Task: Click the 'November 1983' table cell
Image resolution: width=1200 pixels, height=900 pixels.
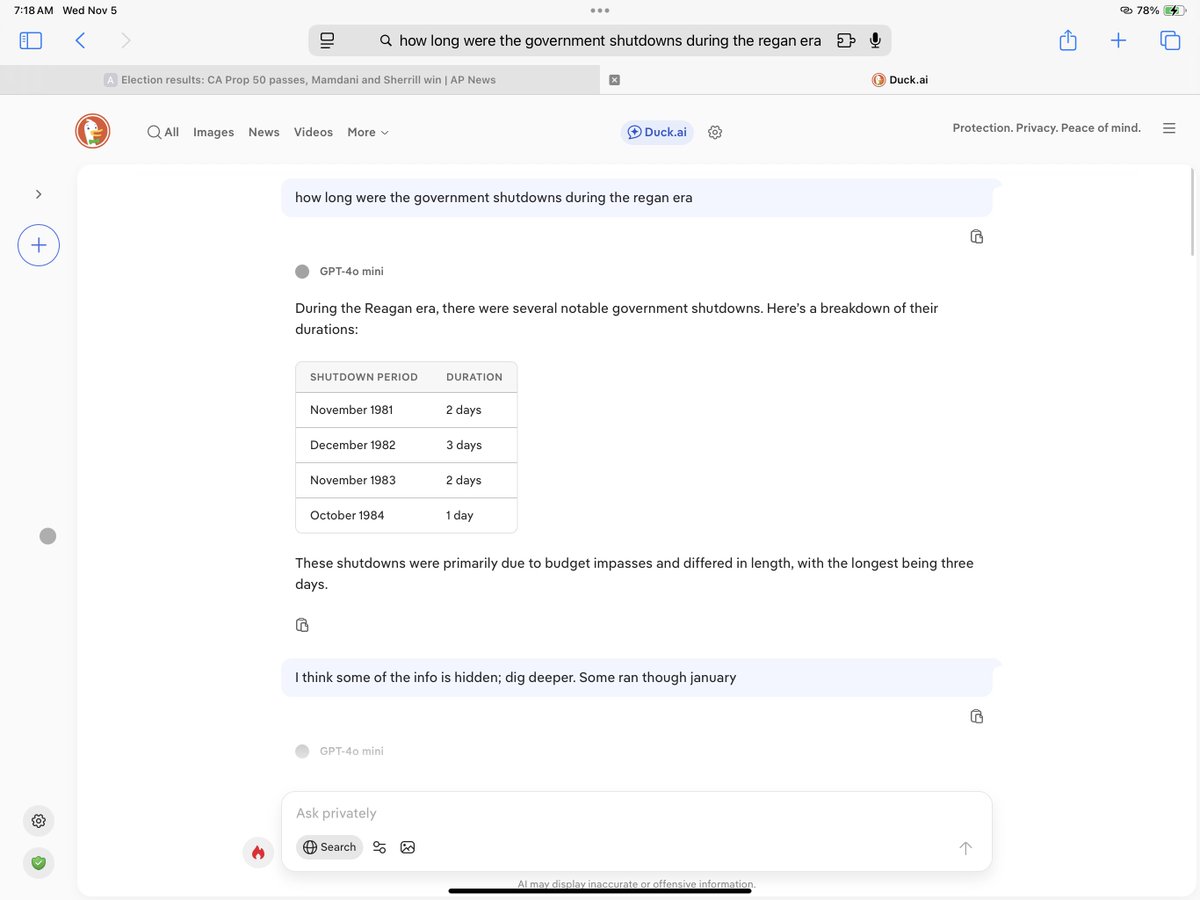Action: tap(352, 480)
